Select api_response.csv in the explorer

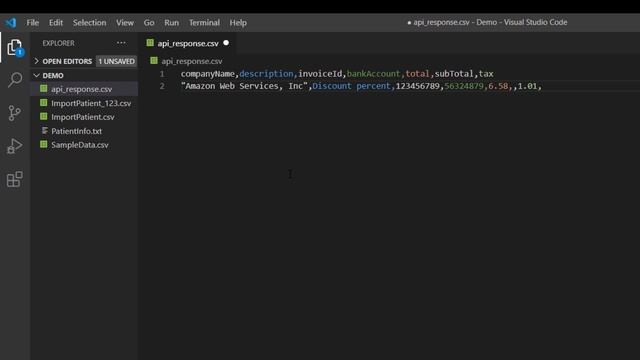click(x=84, y=89)
